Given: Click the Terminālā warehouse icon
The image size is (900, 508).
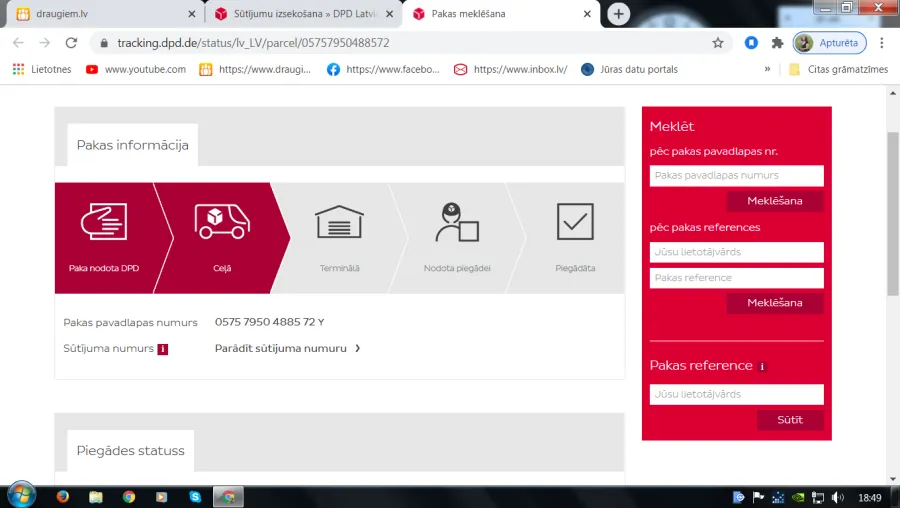Looking at the screenshot, I should [339, 222].
